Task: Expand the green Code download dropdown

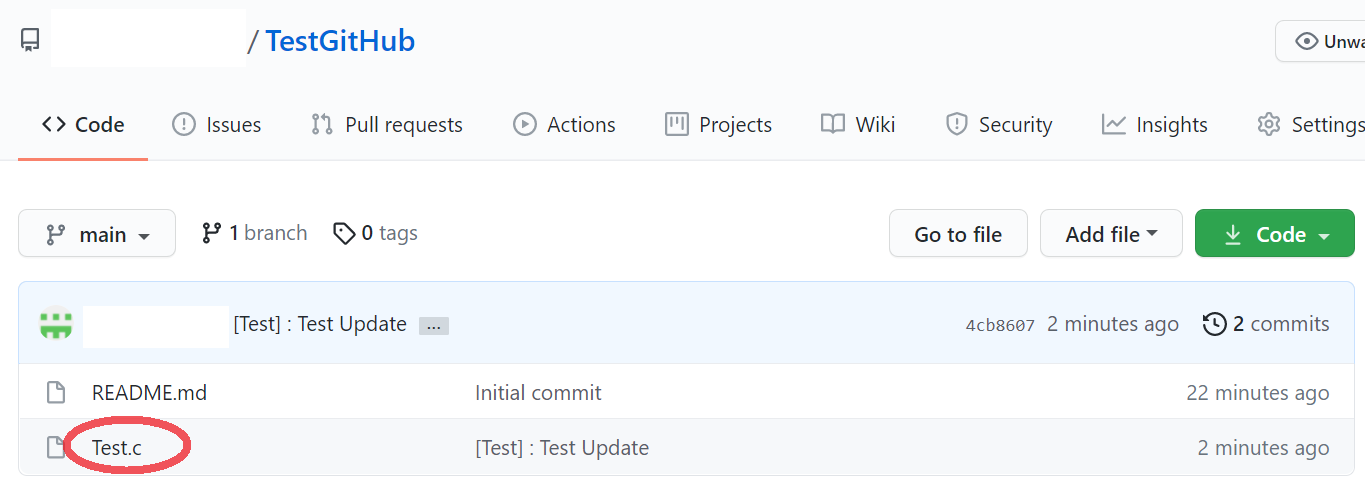Action: [x=1275, y=234]
